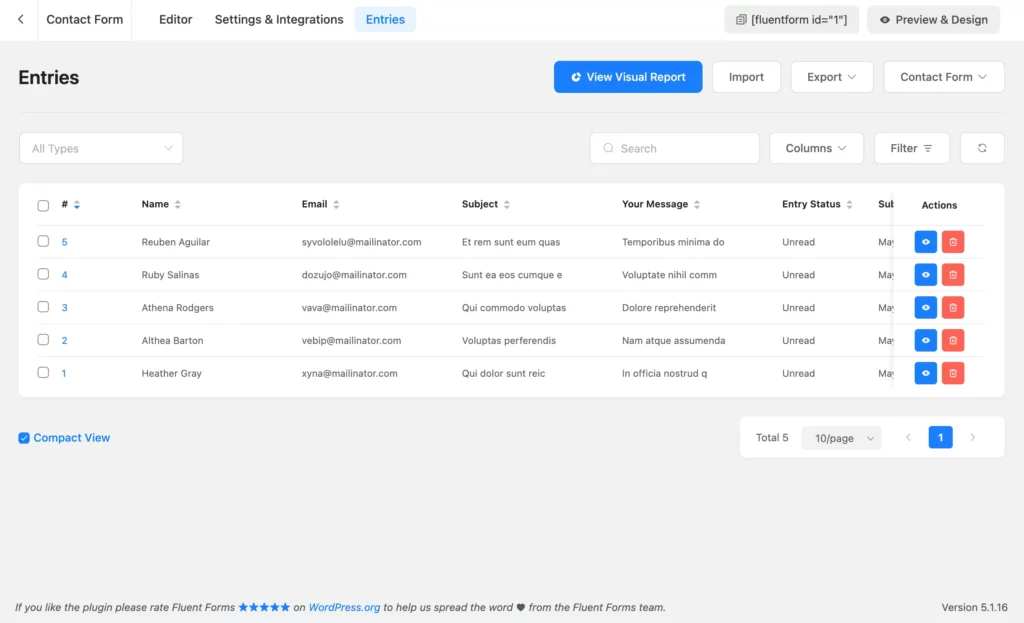Image resolution: width=1024 pixels, height=623 pixels.
Task: Click inside the Search entries field
Action: (x=674, y=147)
